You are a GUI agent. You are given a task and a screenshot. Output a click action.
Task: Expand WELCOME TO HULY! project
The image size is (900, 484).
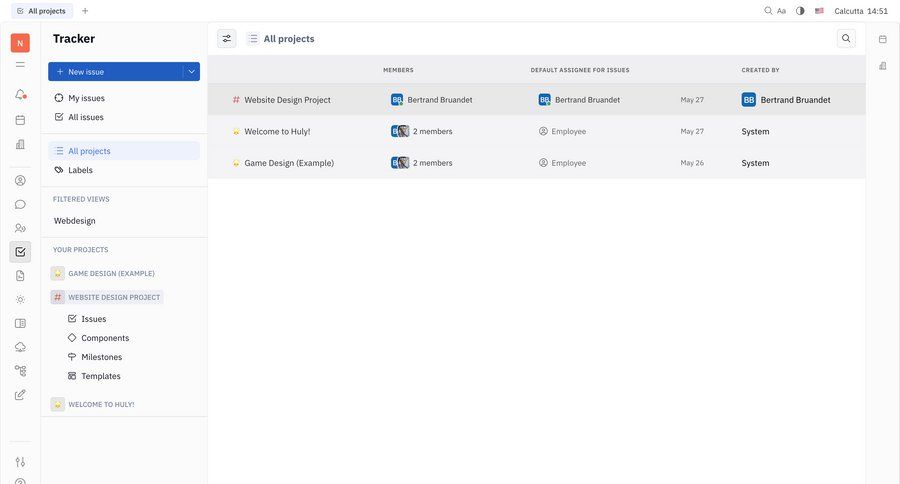(x=93, y=404)
